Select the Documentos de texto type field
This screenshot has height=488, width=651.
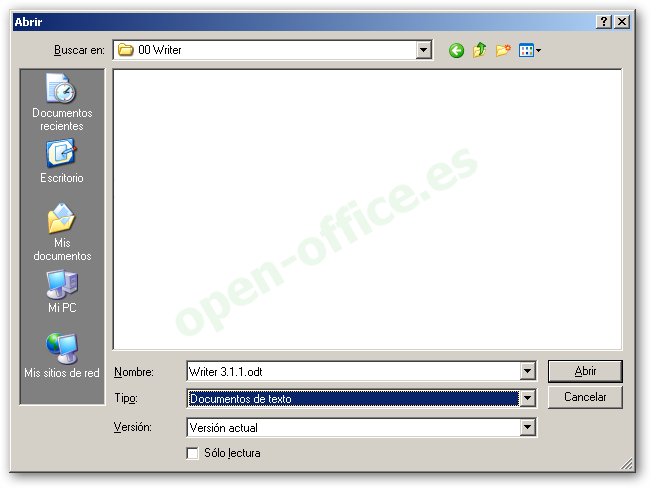353,399
